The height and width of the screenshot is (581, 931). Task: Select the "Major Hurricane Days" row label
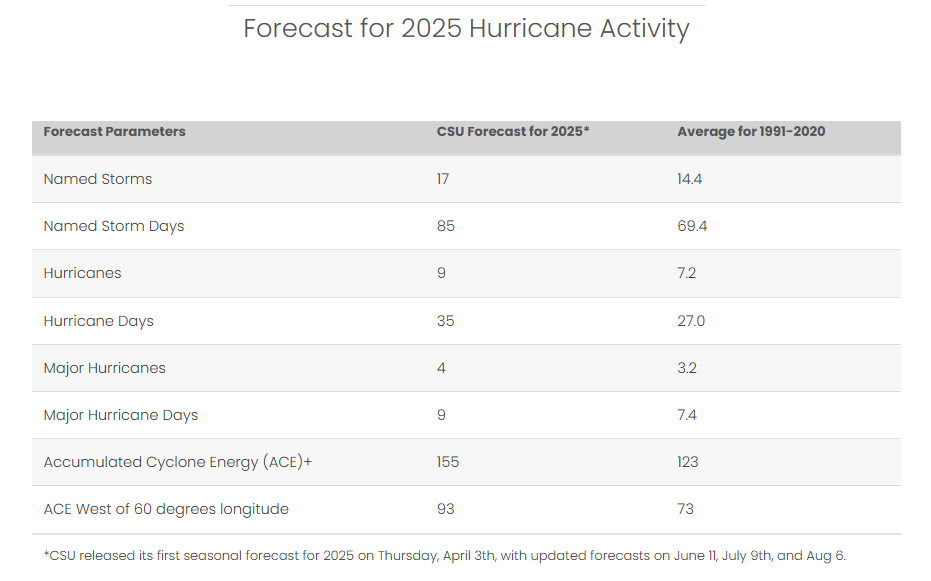121,415
